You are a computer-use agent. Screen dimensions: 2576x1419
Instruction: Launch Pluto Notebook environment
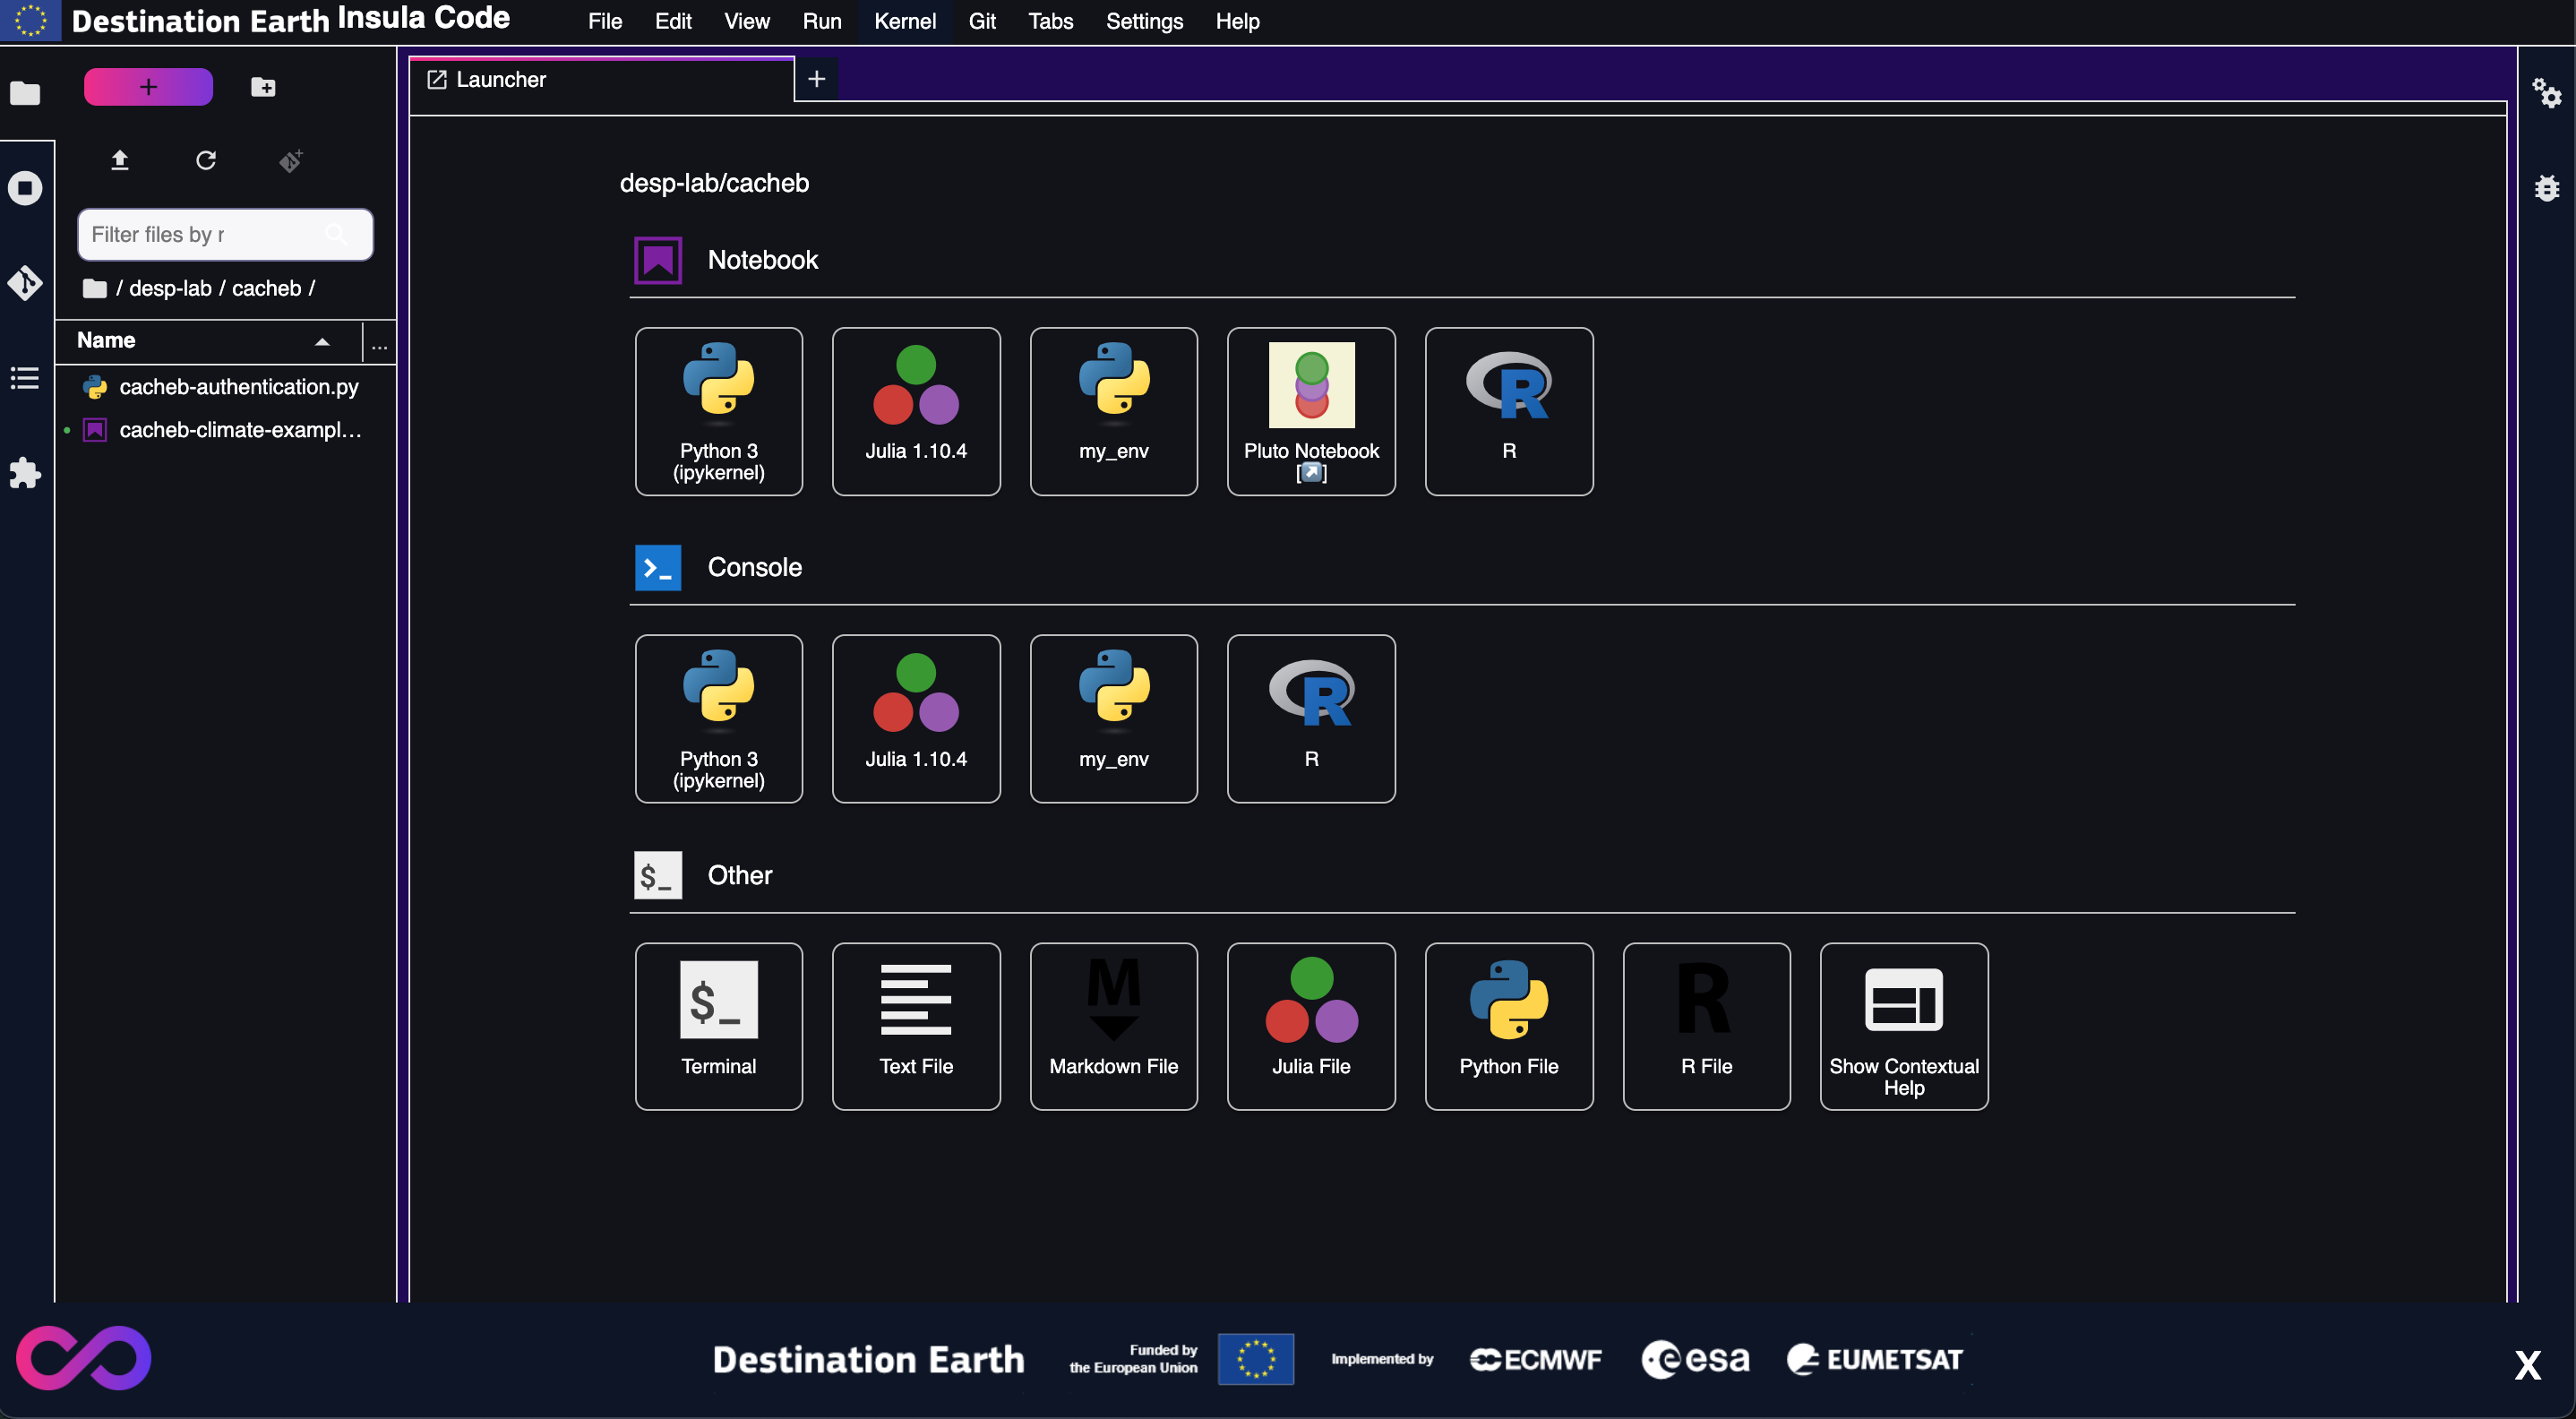1309,408
